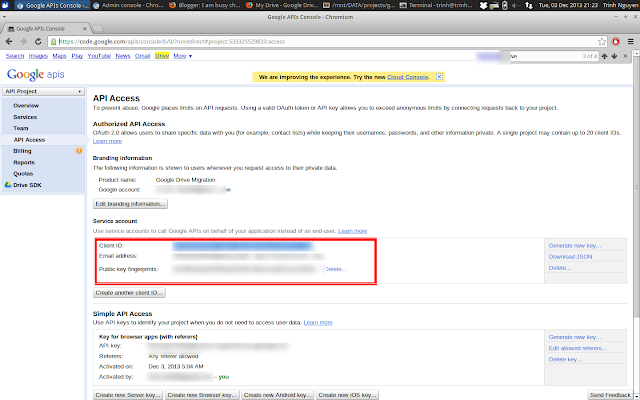Click the padlock site security icon
Viewport: 640px width, 400px height.
tap(53, 42)
